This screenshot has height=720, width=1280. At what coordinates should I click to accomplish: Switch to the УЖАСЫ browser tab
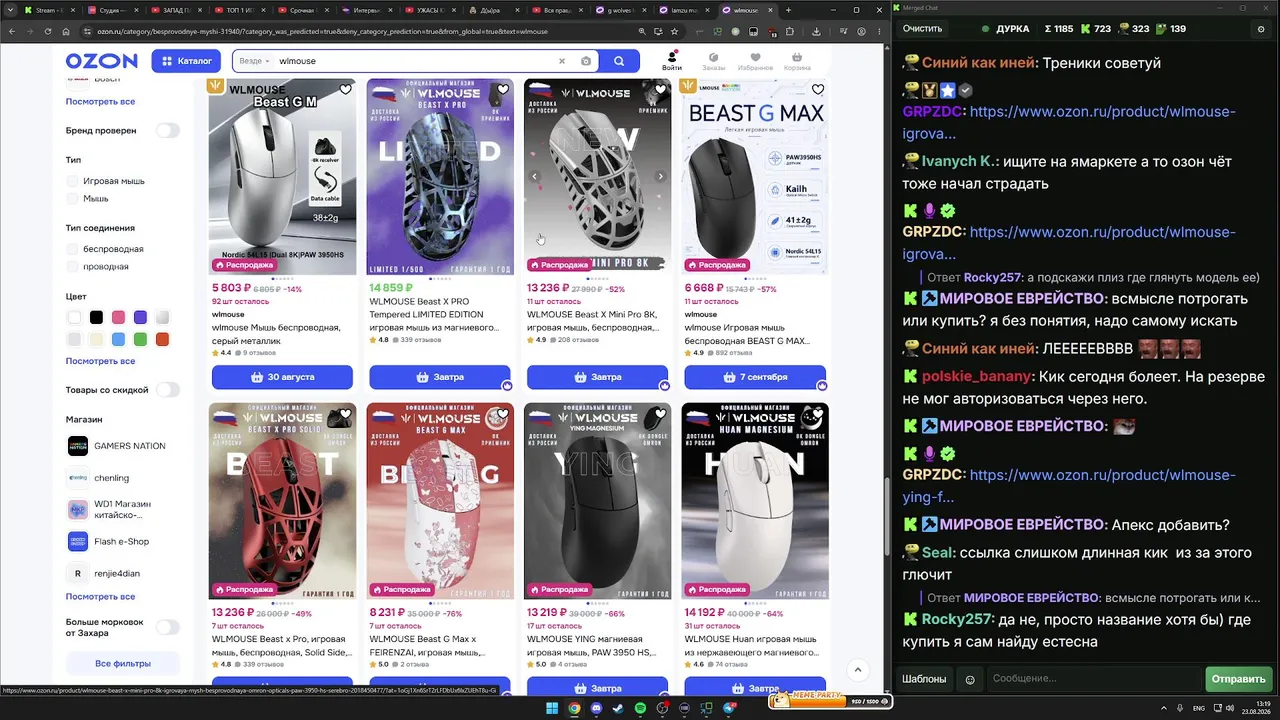(430, 10)
